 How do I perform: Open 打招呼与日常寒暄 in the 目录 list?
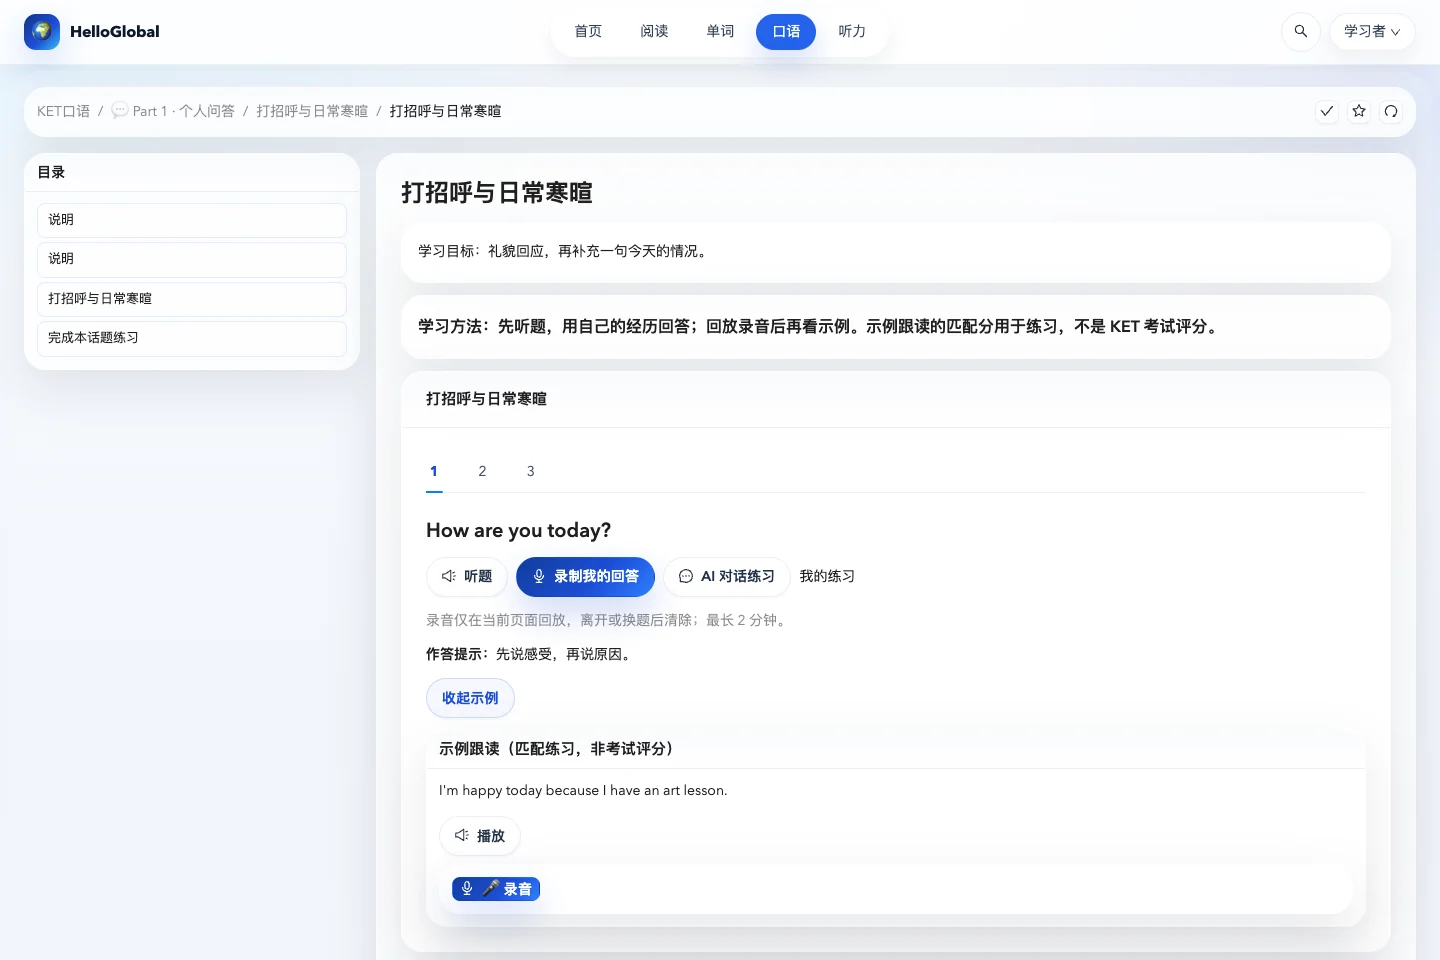coord(192,299)
